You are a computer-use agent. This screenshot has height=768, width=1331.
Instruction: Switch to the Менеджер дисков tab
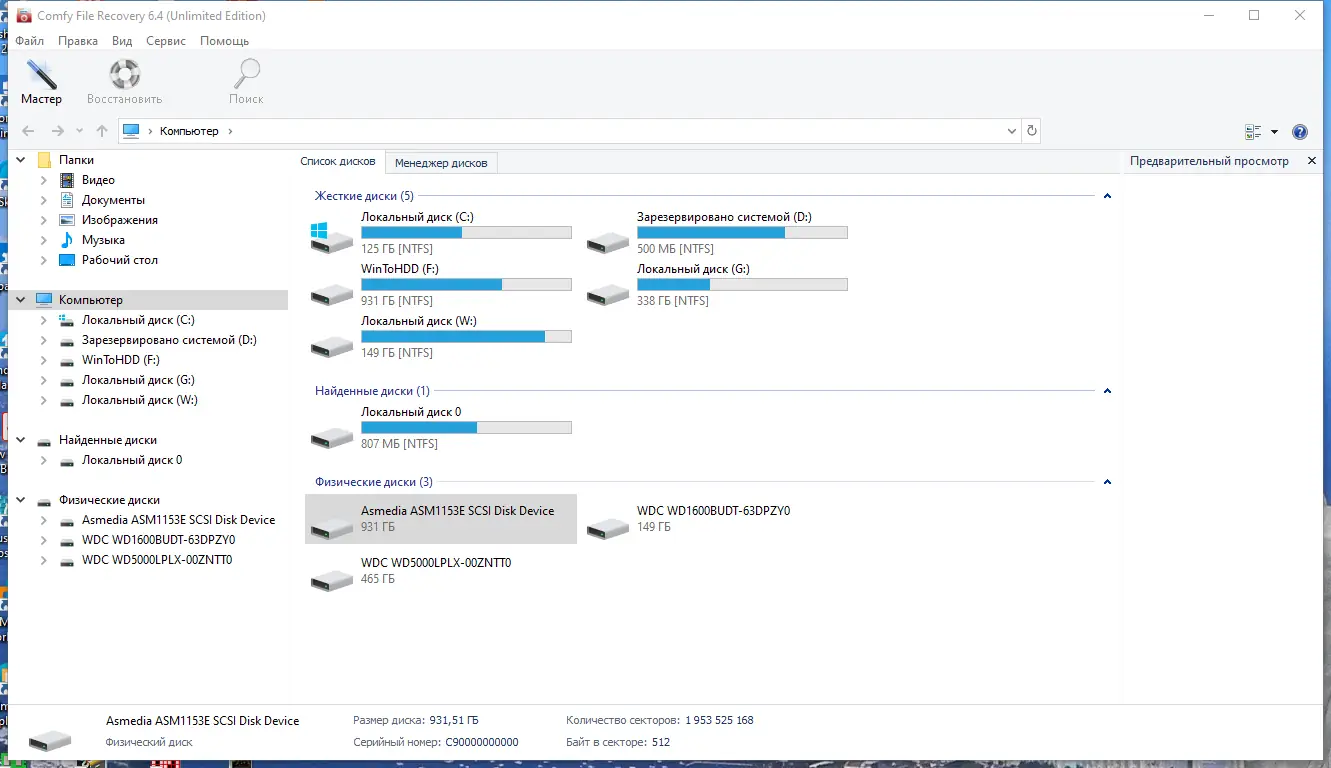441,162
